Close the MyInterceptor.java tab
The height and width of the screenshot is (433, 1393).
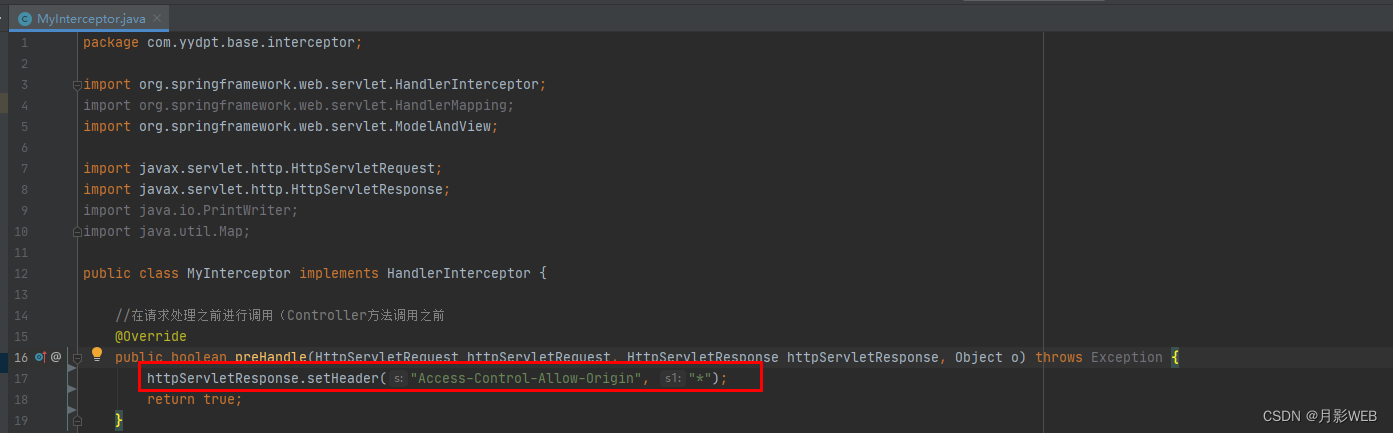click(x=157, y=19)
